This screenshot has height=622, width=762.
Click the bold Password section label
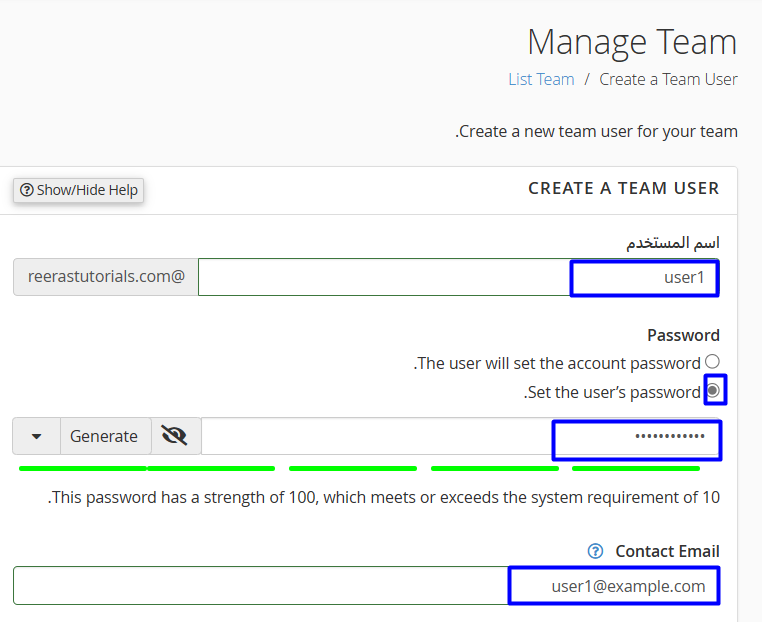(683, 335)
